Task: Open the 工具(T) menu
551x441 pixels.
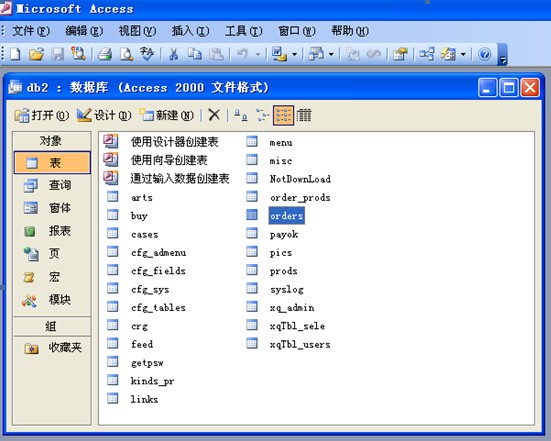Action: tap(244, 31)
